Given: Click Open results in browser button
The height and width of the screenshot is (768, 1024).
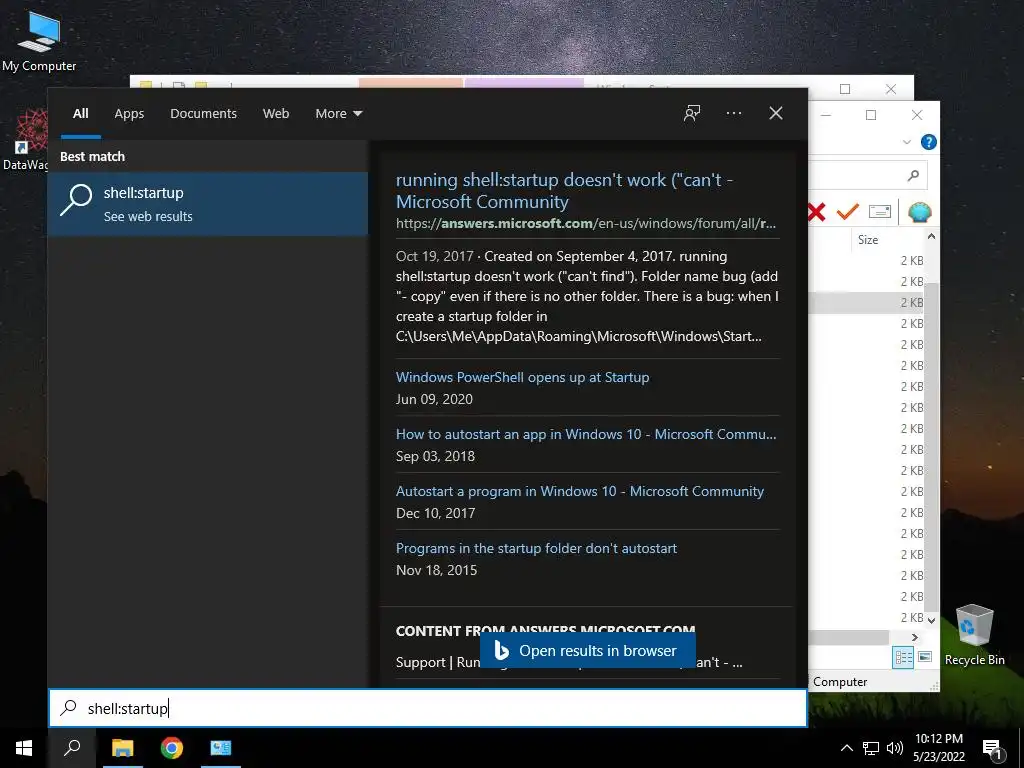Looking at the screenshot, I should pos(588,650).
